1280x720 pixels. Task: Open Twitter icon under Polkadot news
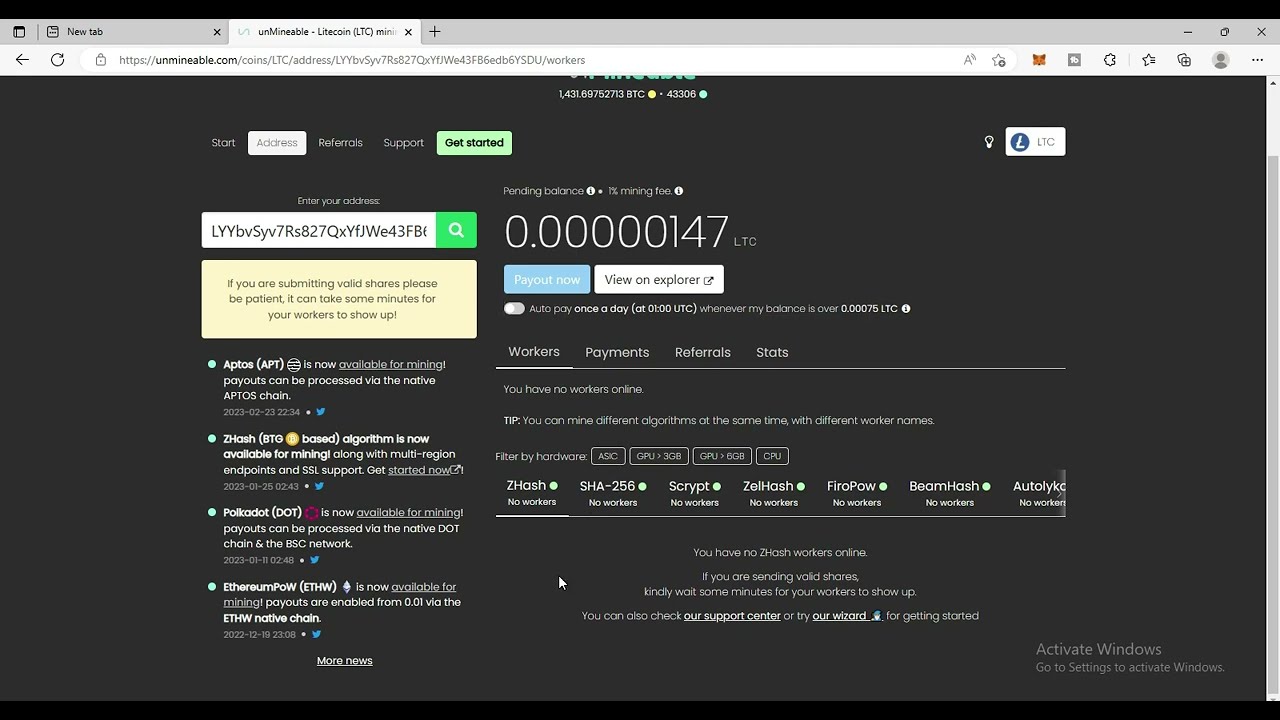(x=314, y=560)
